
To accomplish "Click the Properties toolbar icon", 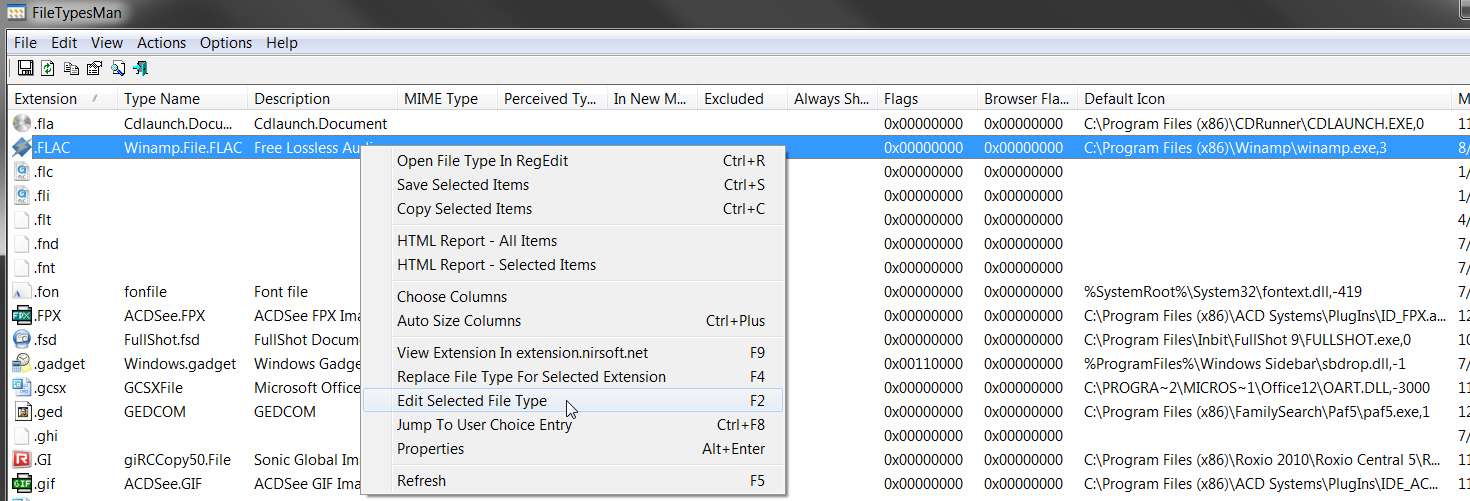I will point(94,69).
